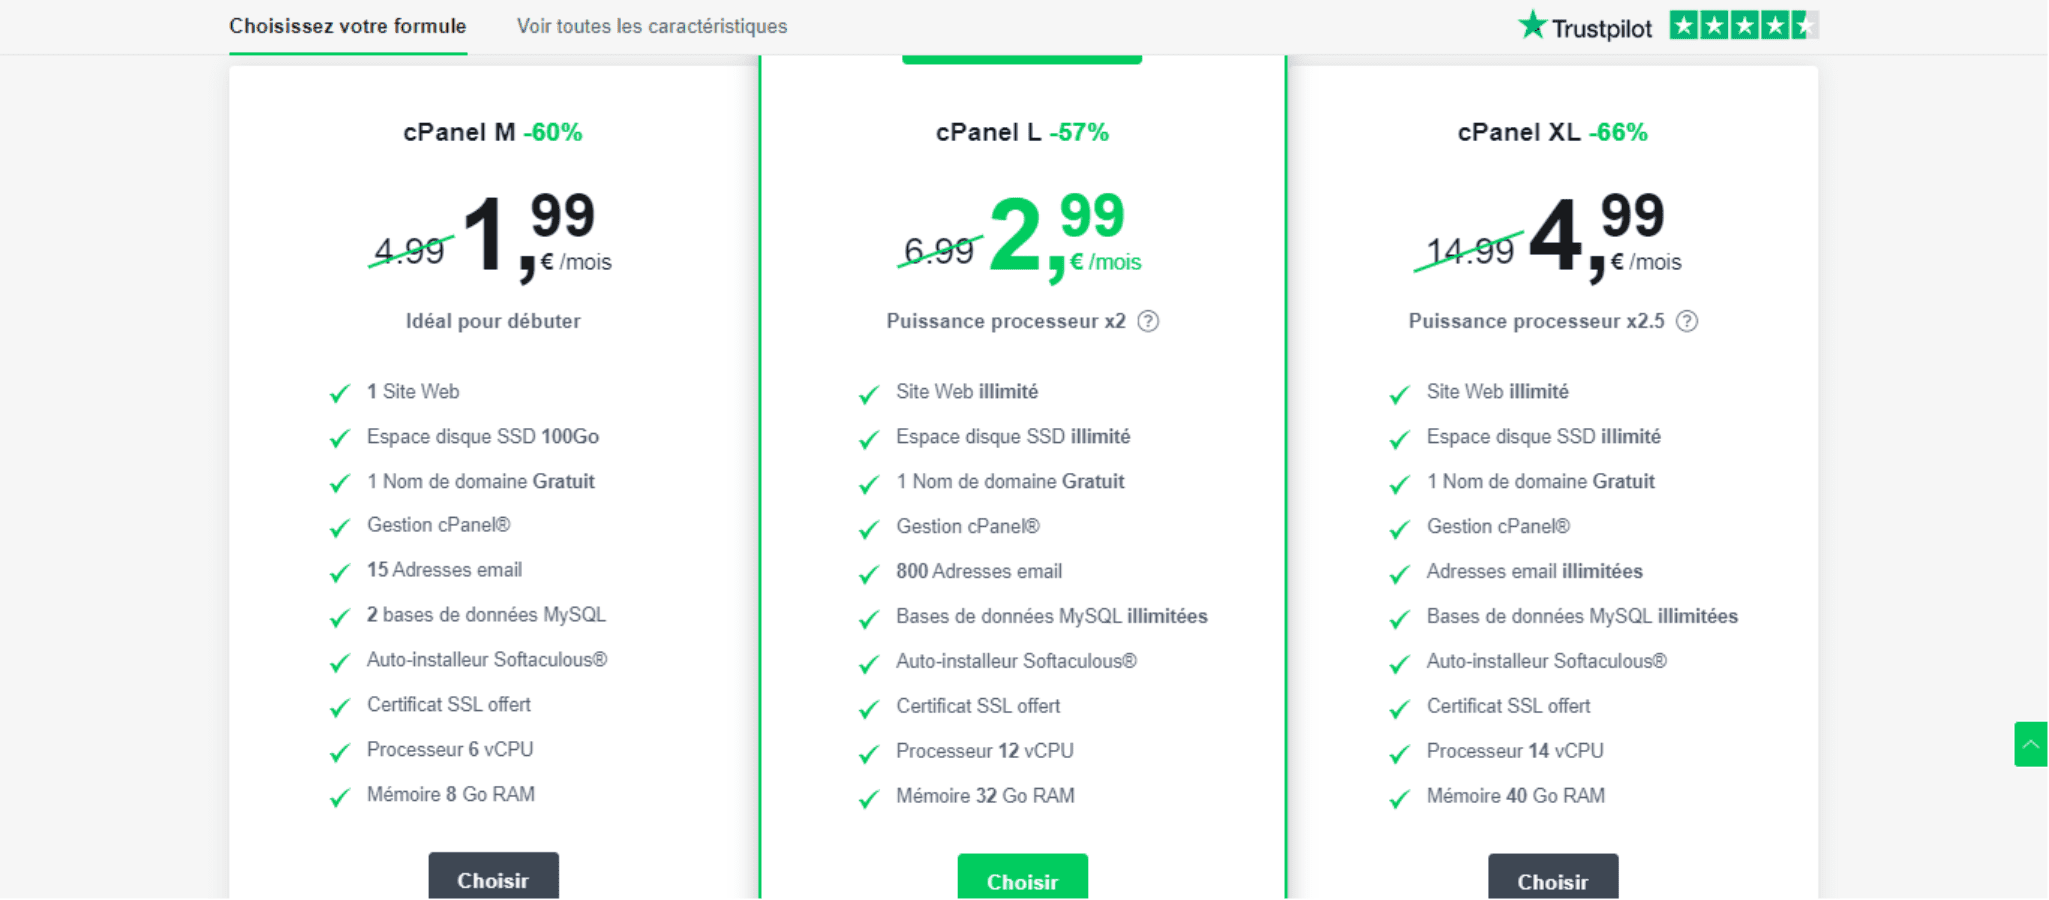Image resolution: width=2049 pixels, height=900 pixels.
Task: Click the crossed-out 6.99 old price
Action: pyautogui.click(x=939, y=251)
